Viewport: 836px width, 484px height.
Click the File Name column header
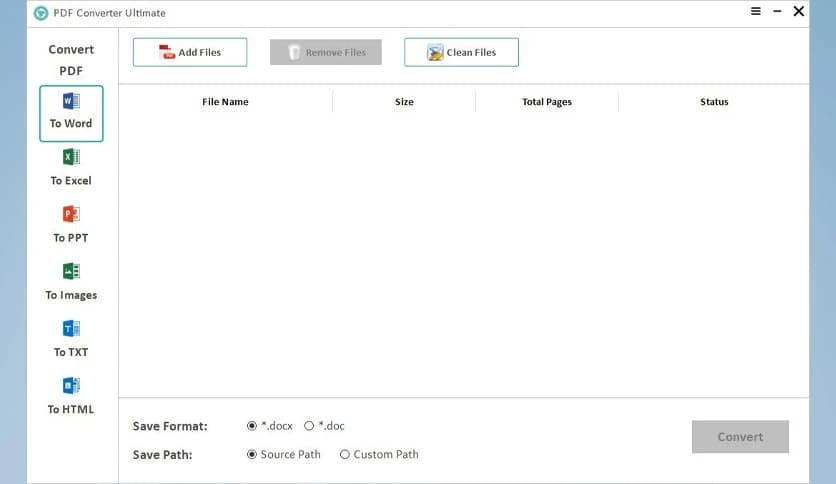225,102
